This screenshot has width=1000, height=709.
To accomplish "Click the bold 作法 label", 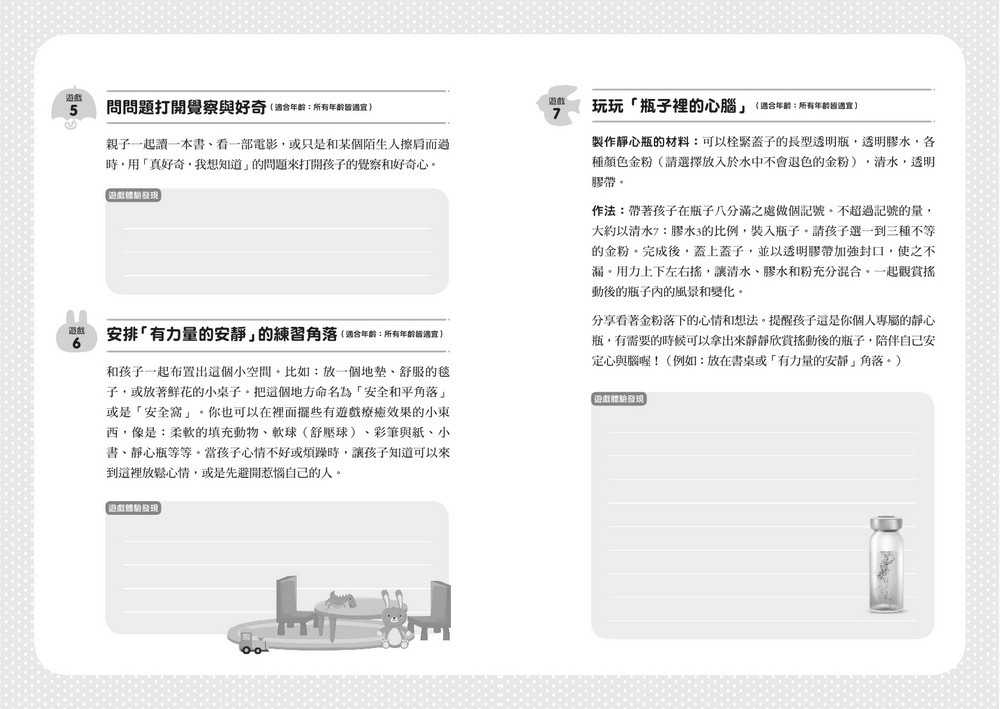I will coord(601,209).
